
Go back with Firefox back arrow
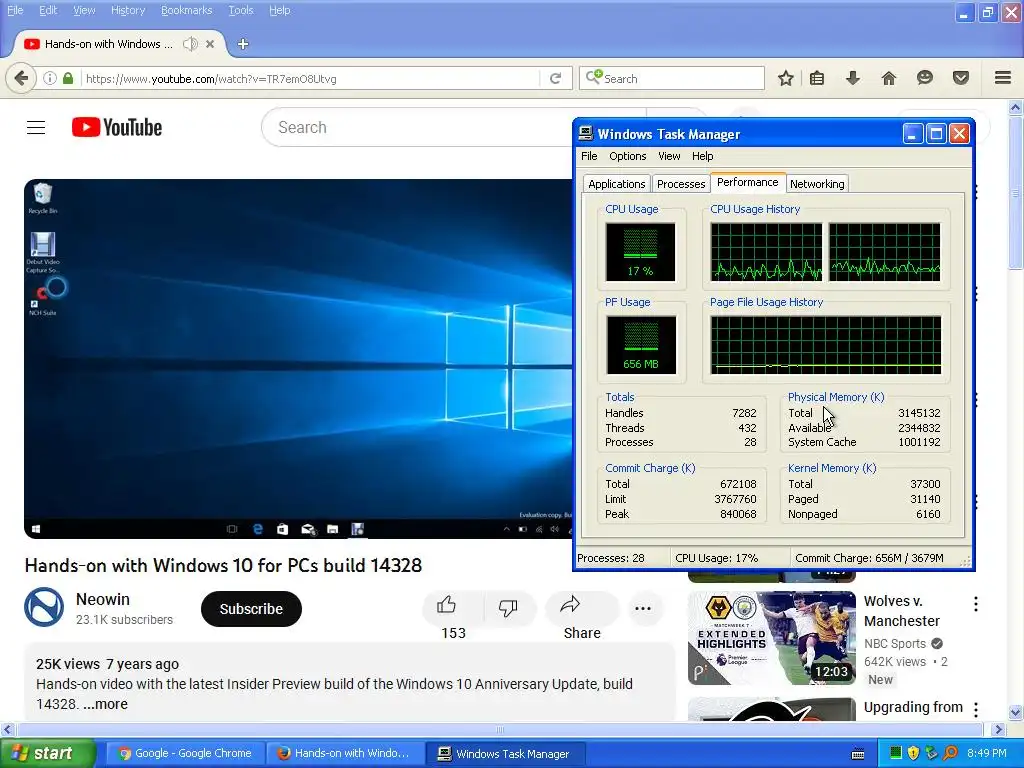[x=21, y=78]
